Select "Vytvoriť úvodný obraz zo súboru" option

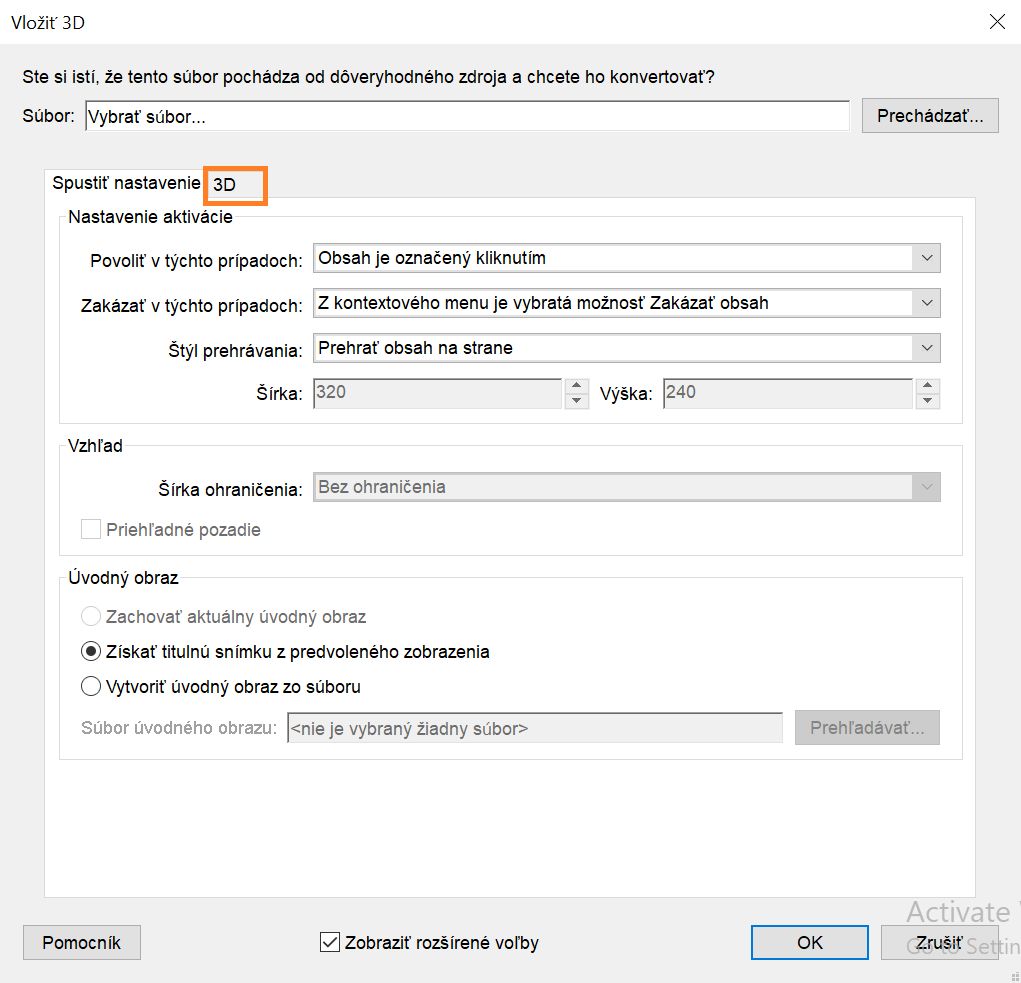(x=90, y=687)
